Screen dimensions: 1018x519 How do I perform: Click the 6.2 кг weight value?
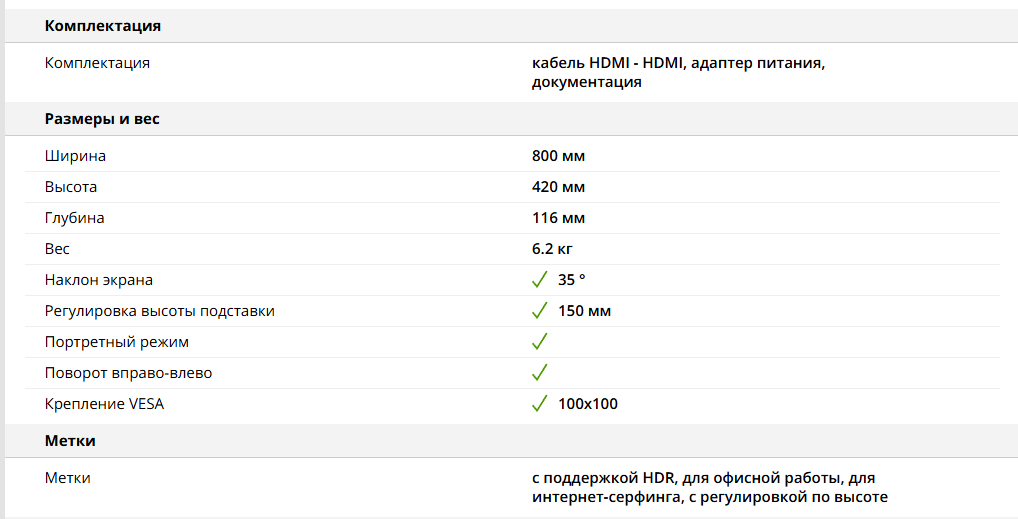552,249
